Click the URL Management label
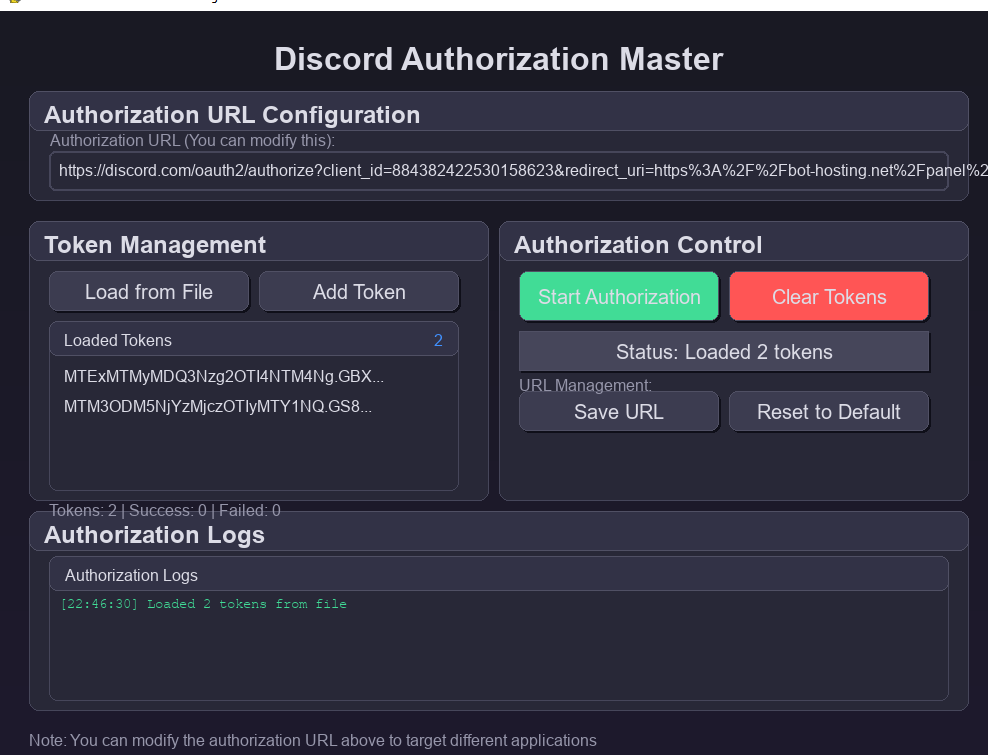The image size is (988, 755). pyautogui.click(x=585, y=384)
